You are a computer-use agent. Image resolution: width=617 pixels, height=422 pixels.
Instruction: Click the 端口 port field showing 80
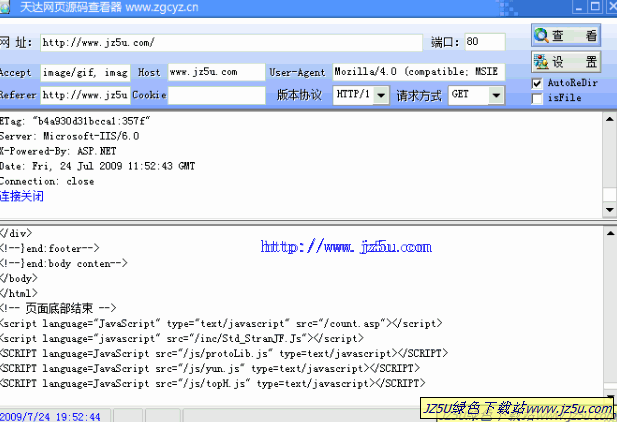tap(485, 42)
